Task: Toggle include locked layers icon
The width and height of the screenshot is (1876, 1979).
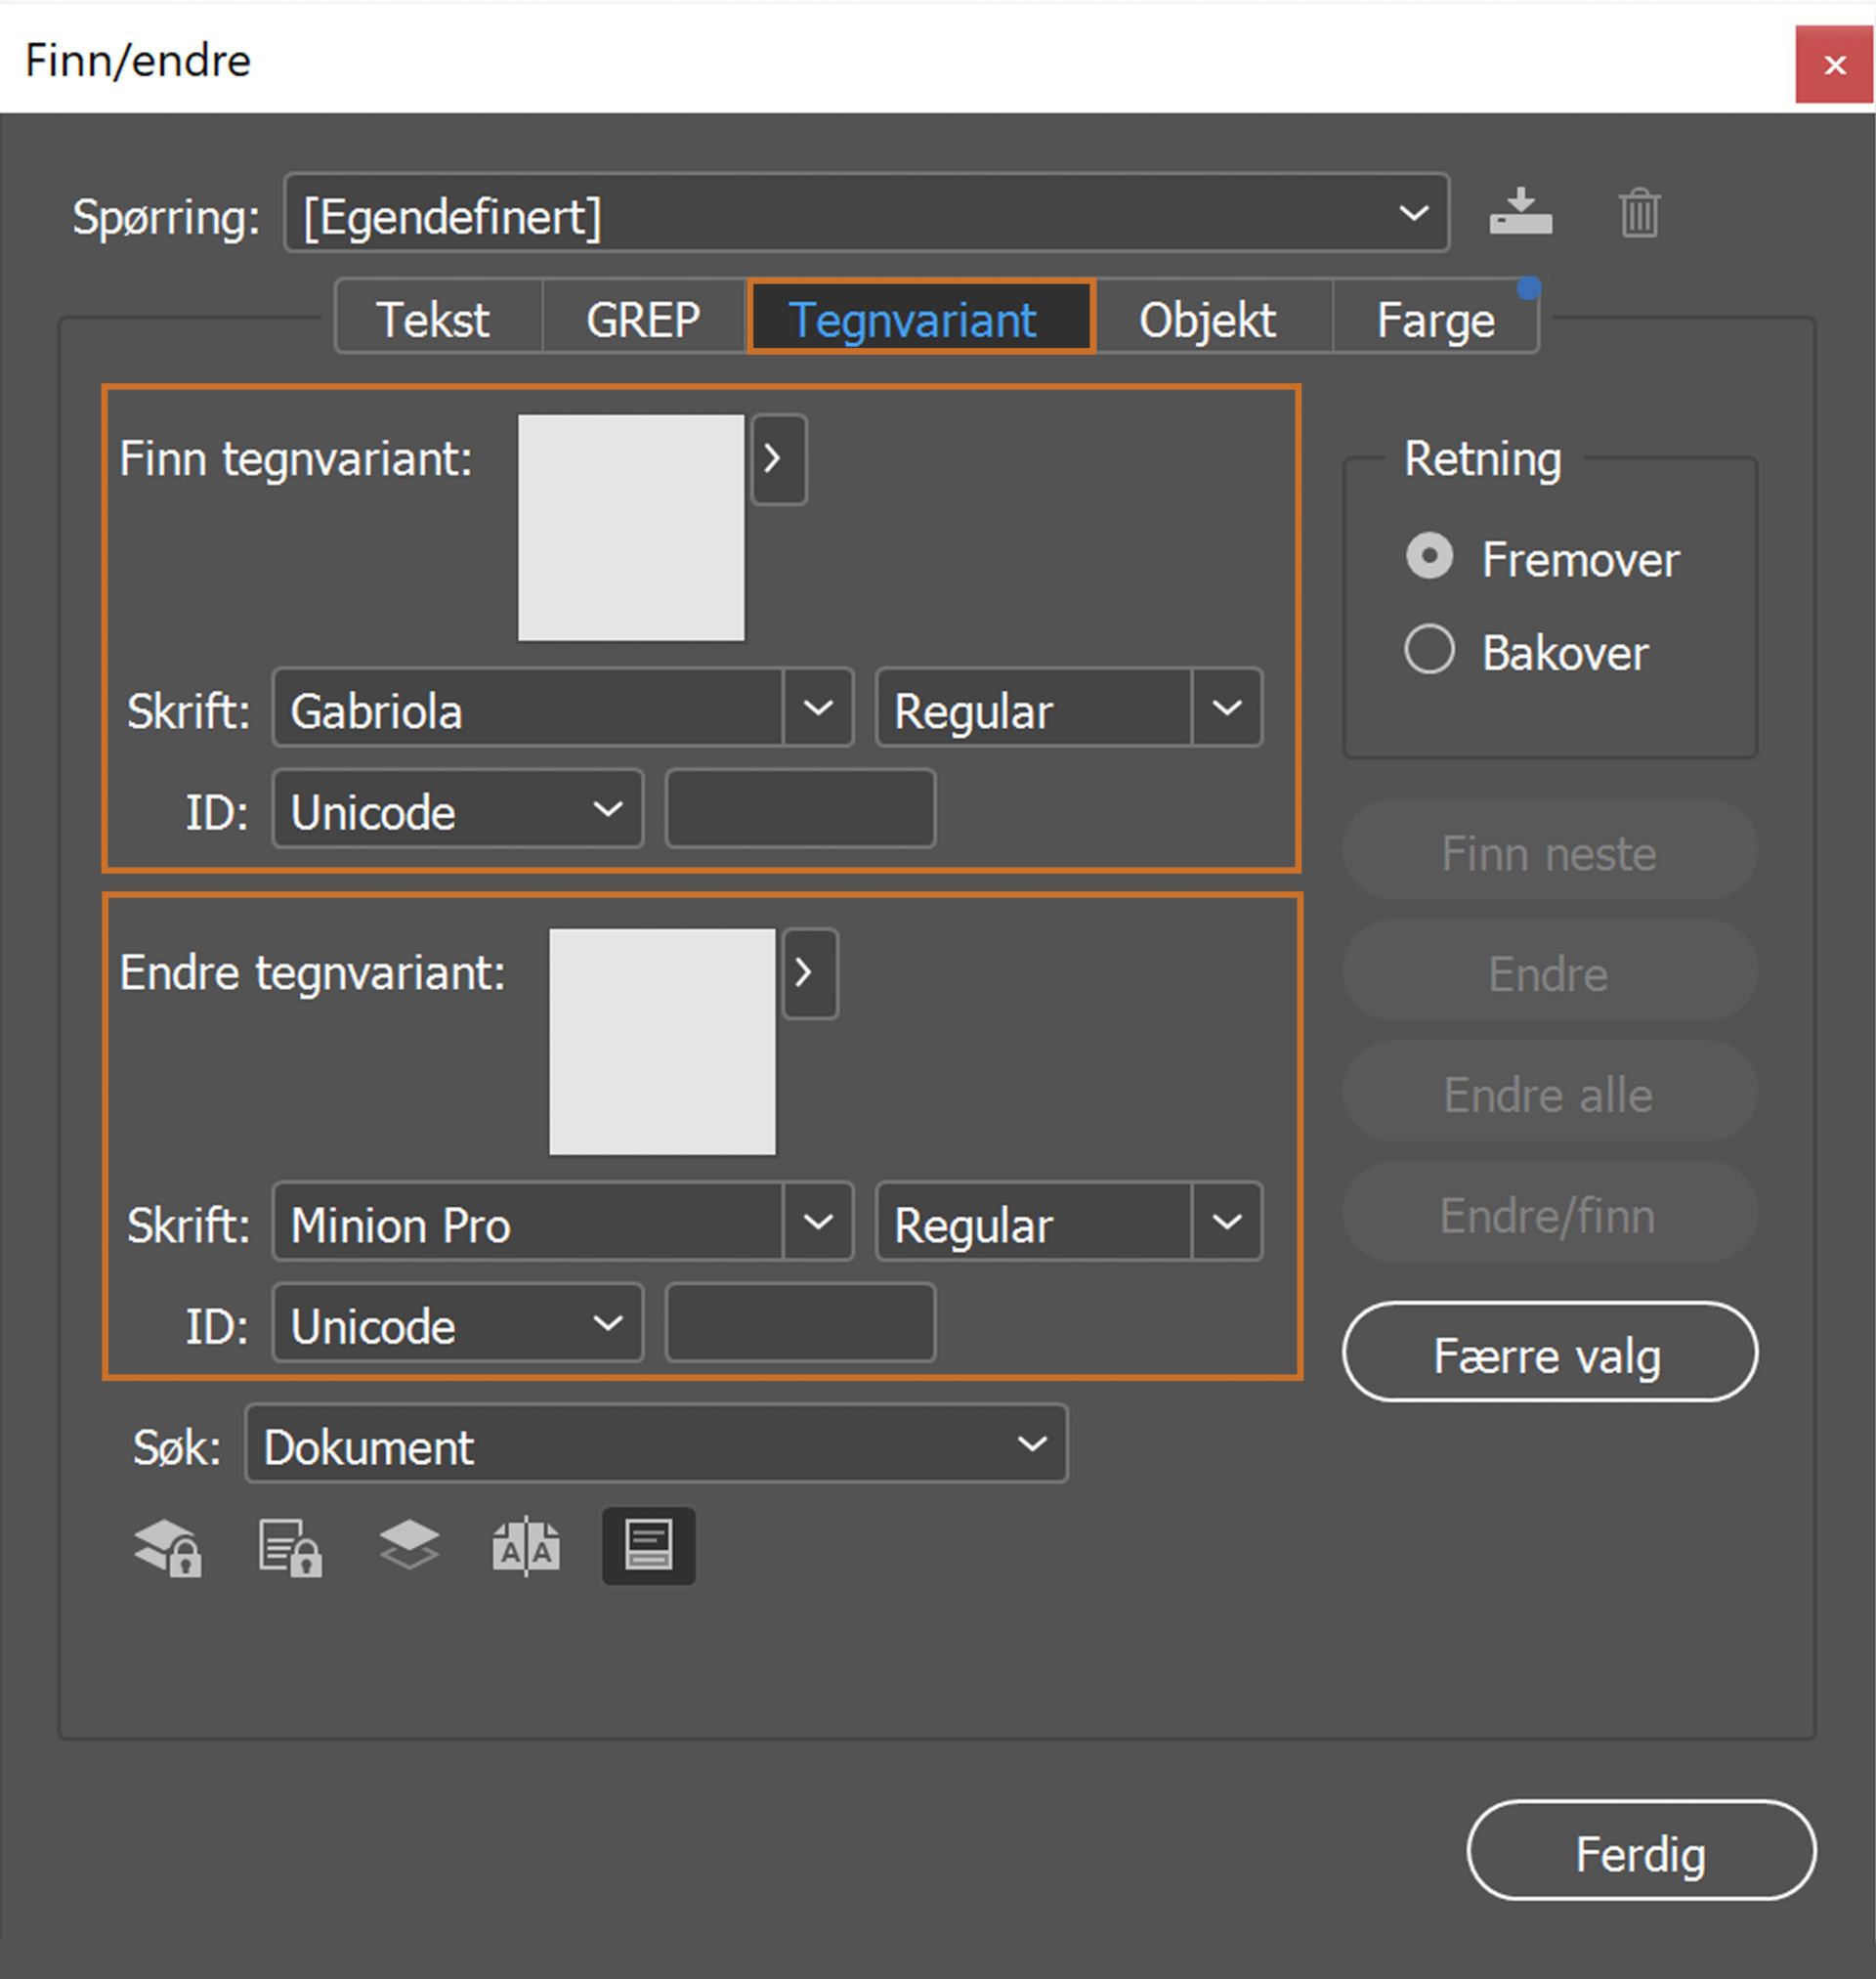Action: (x=168, y=1547)
